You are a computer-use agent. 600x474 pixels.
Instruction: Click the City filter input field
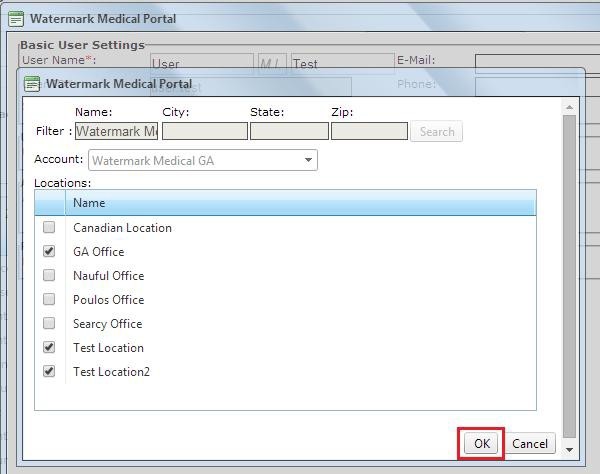(205, 131)
